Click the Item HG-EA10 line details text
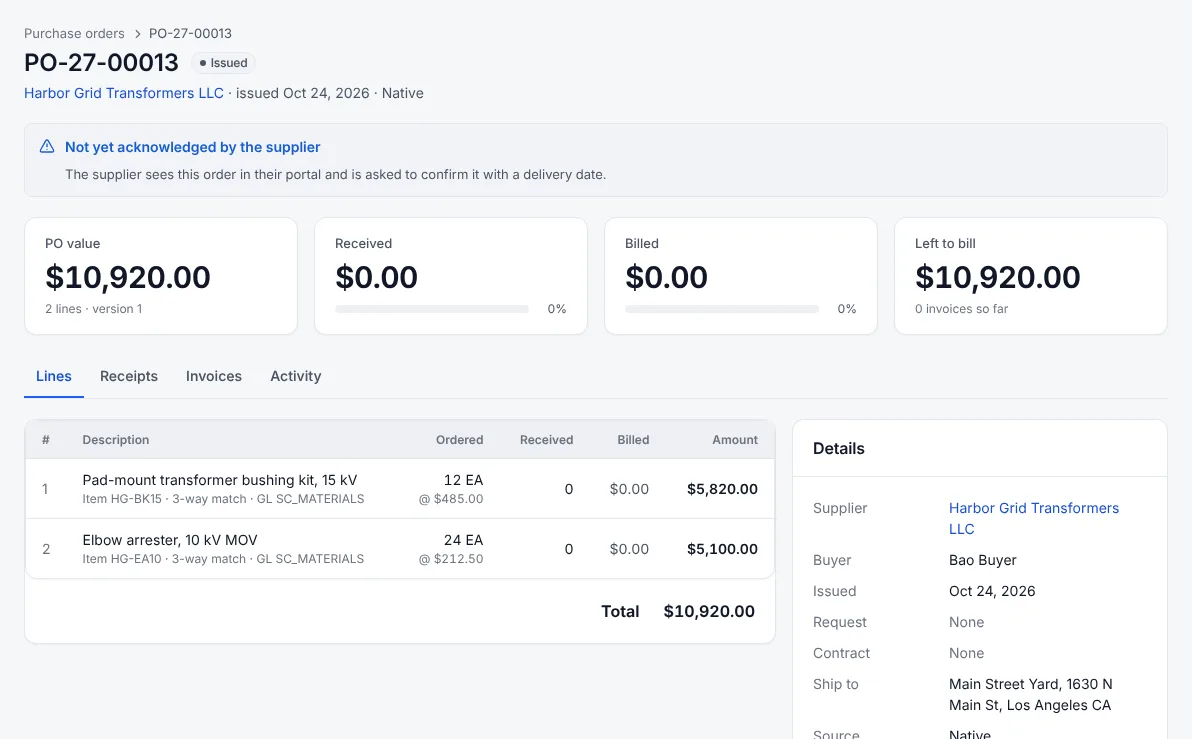 click(x=223, y=559)
